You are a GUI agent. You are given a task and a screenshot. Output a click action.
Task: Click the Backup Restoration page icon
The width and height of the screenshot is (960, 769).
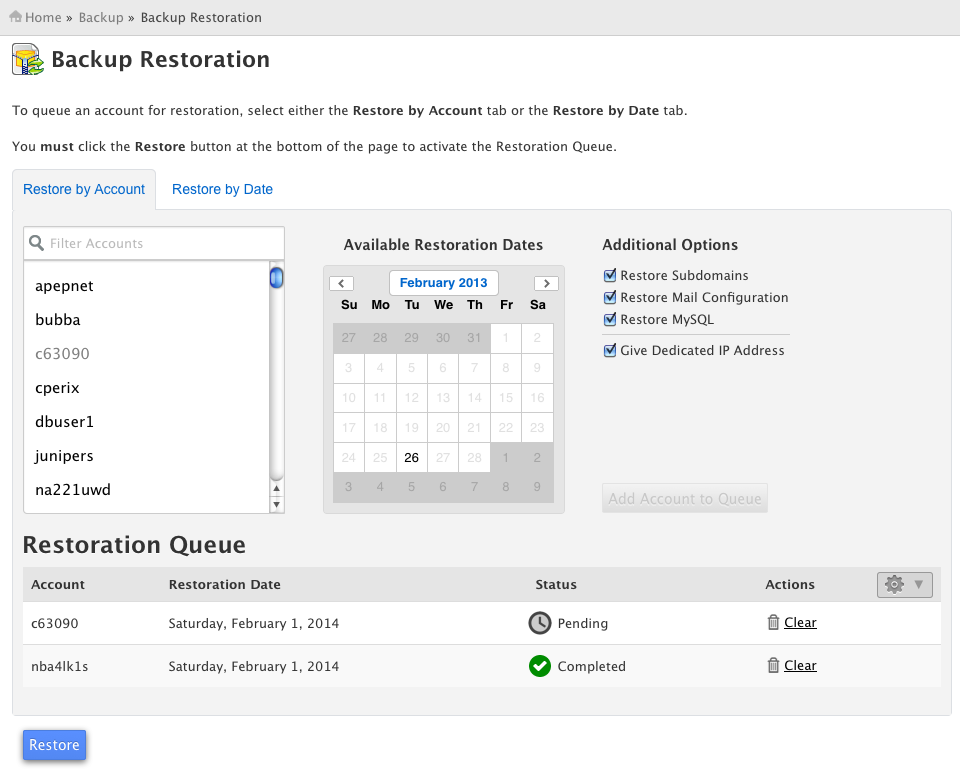pos(28,59)
